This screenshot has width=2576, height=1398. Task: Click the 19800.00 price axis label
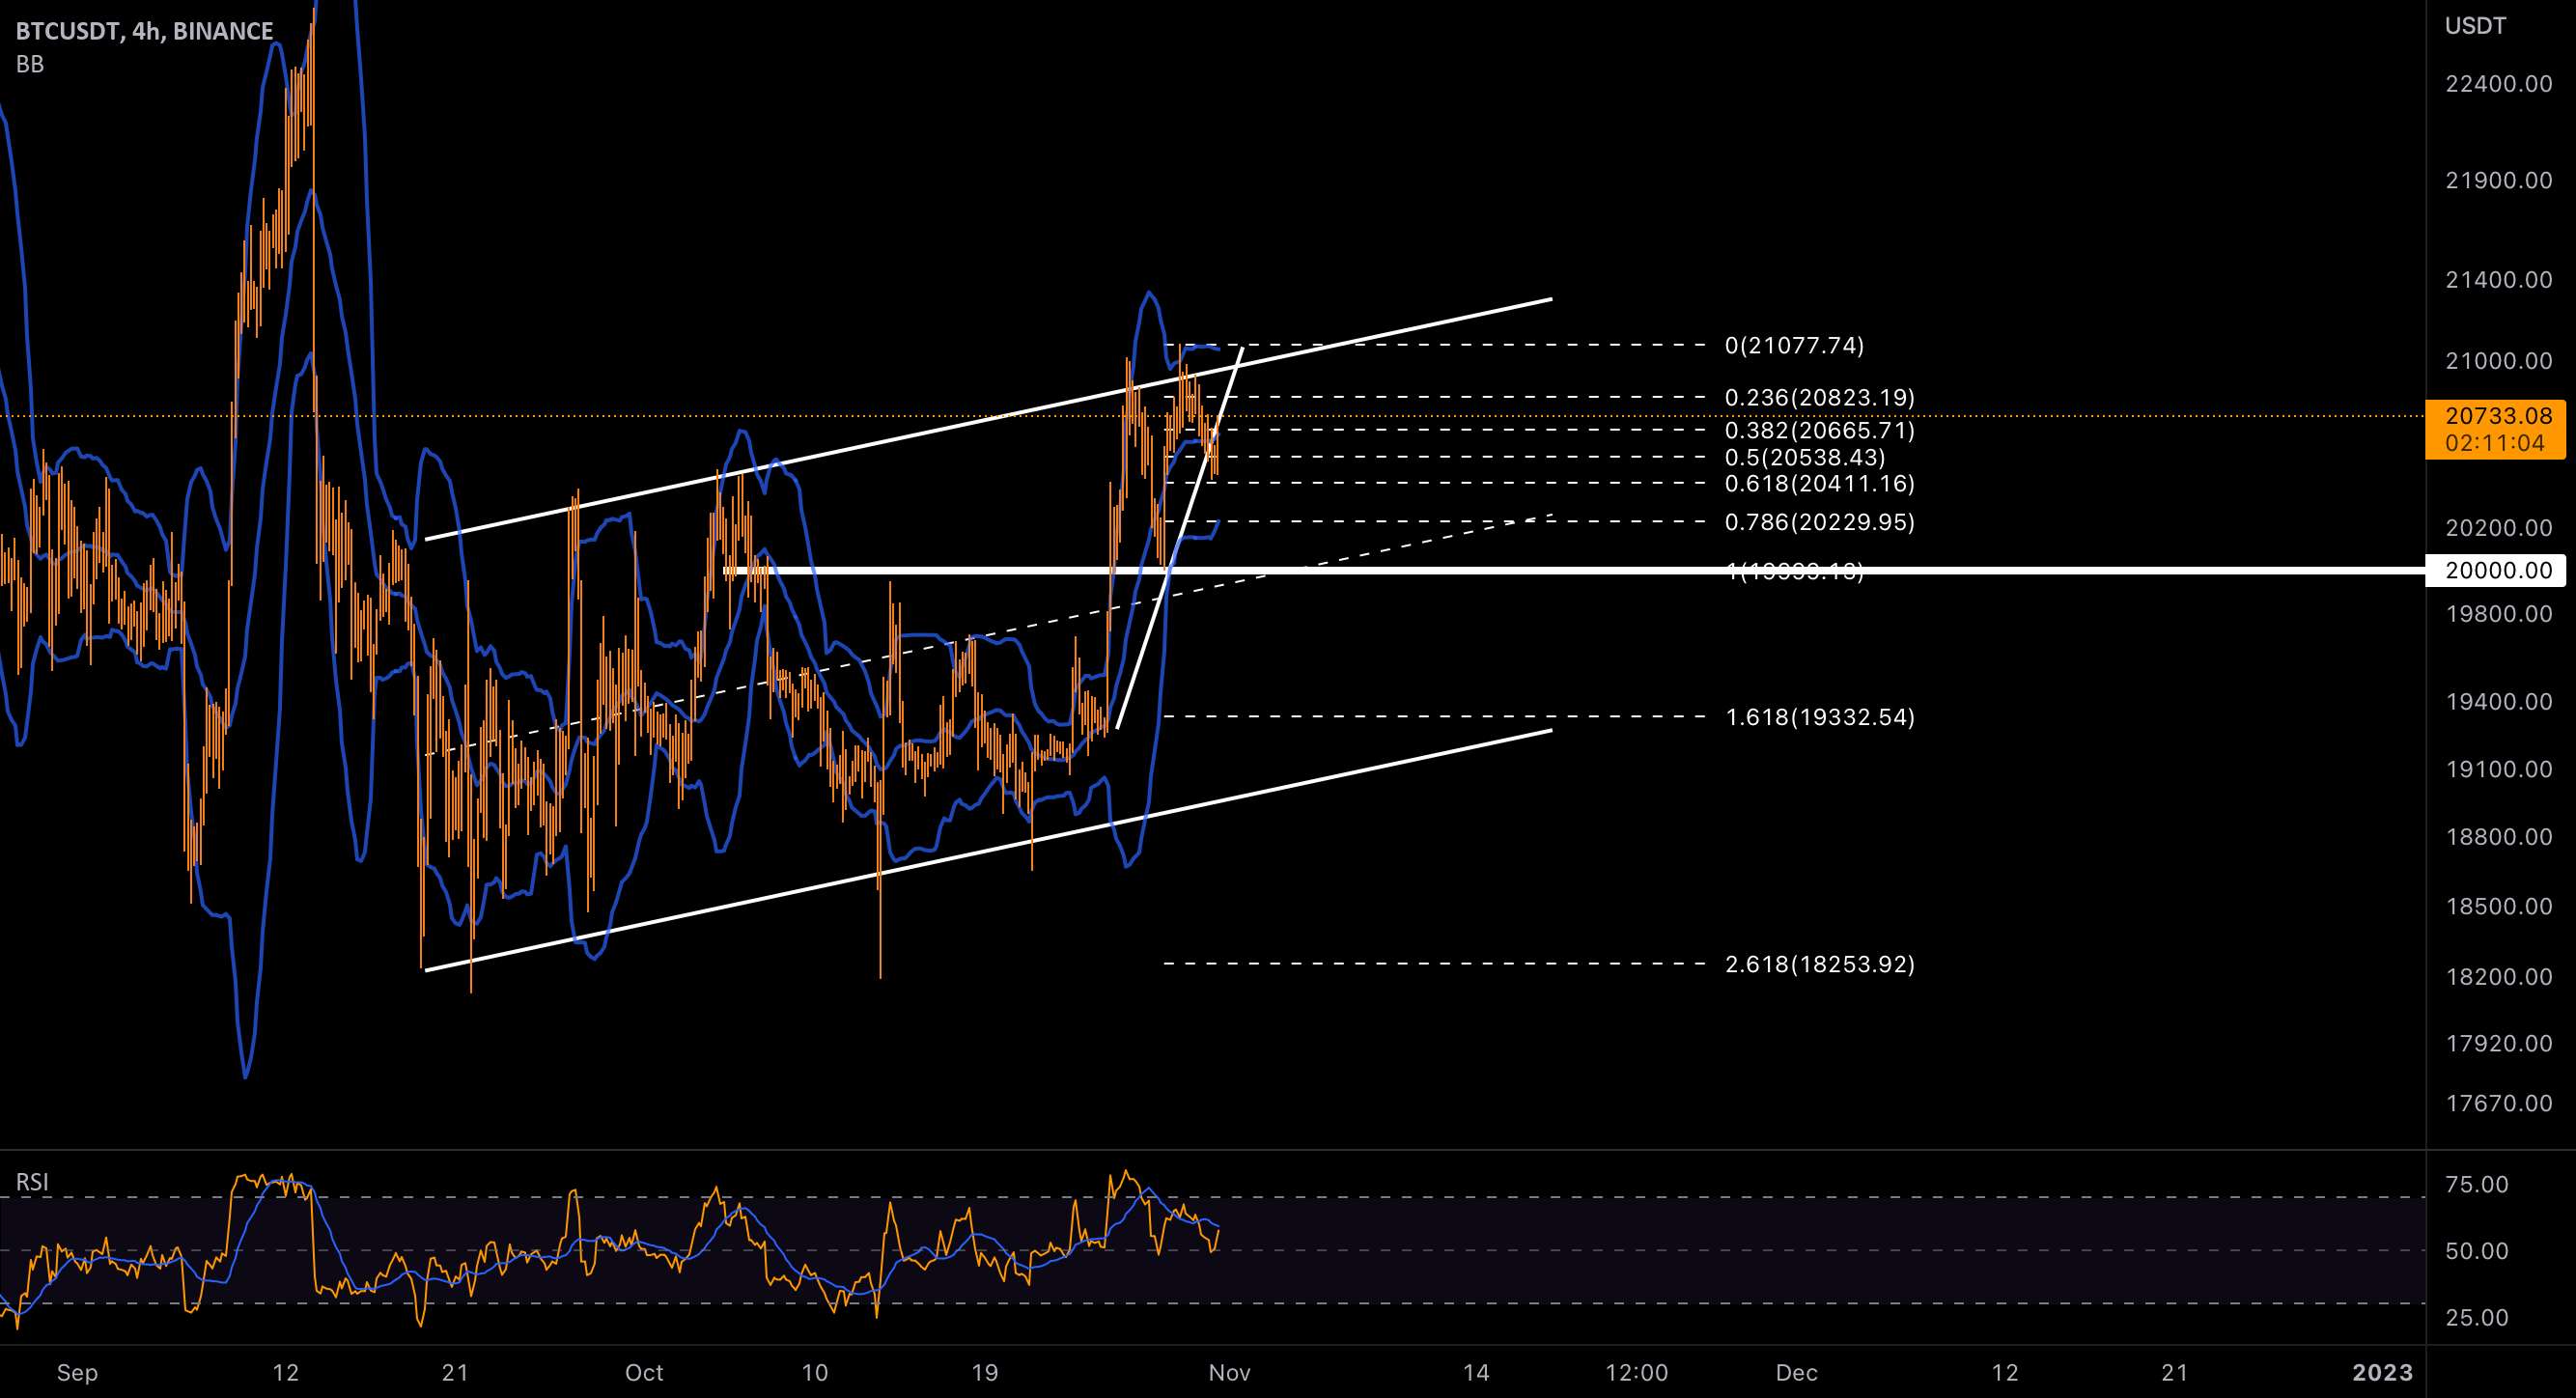(x=2498, y=613)
